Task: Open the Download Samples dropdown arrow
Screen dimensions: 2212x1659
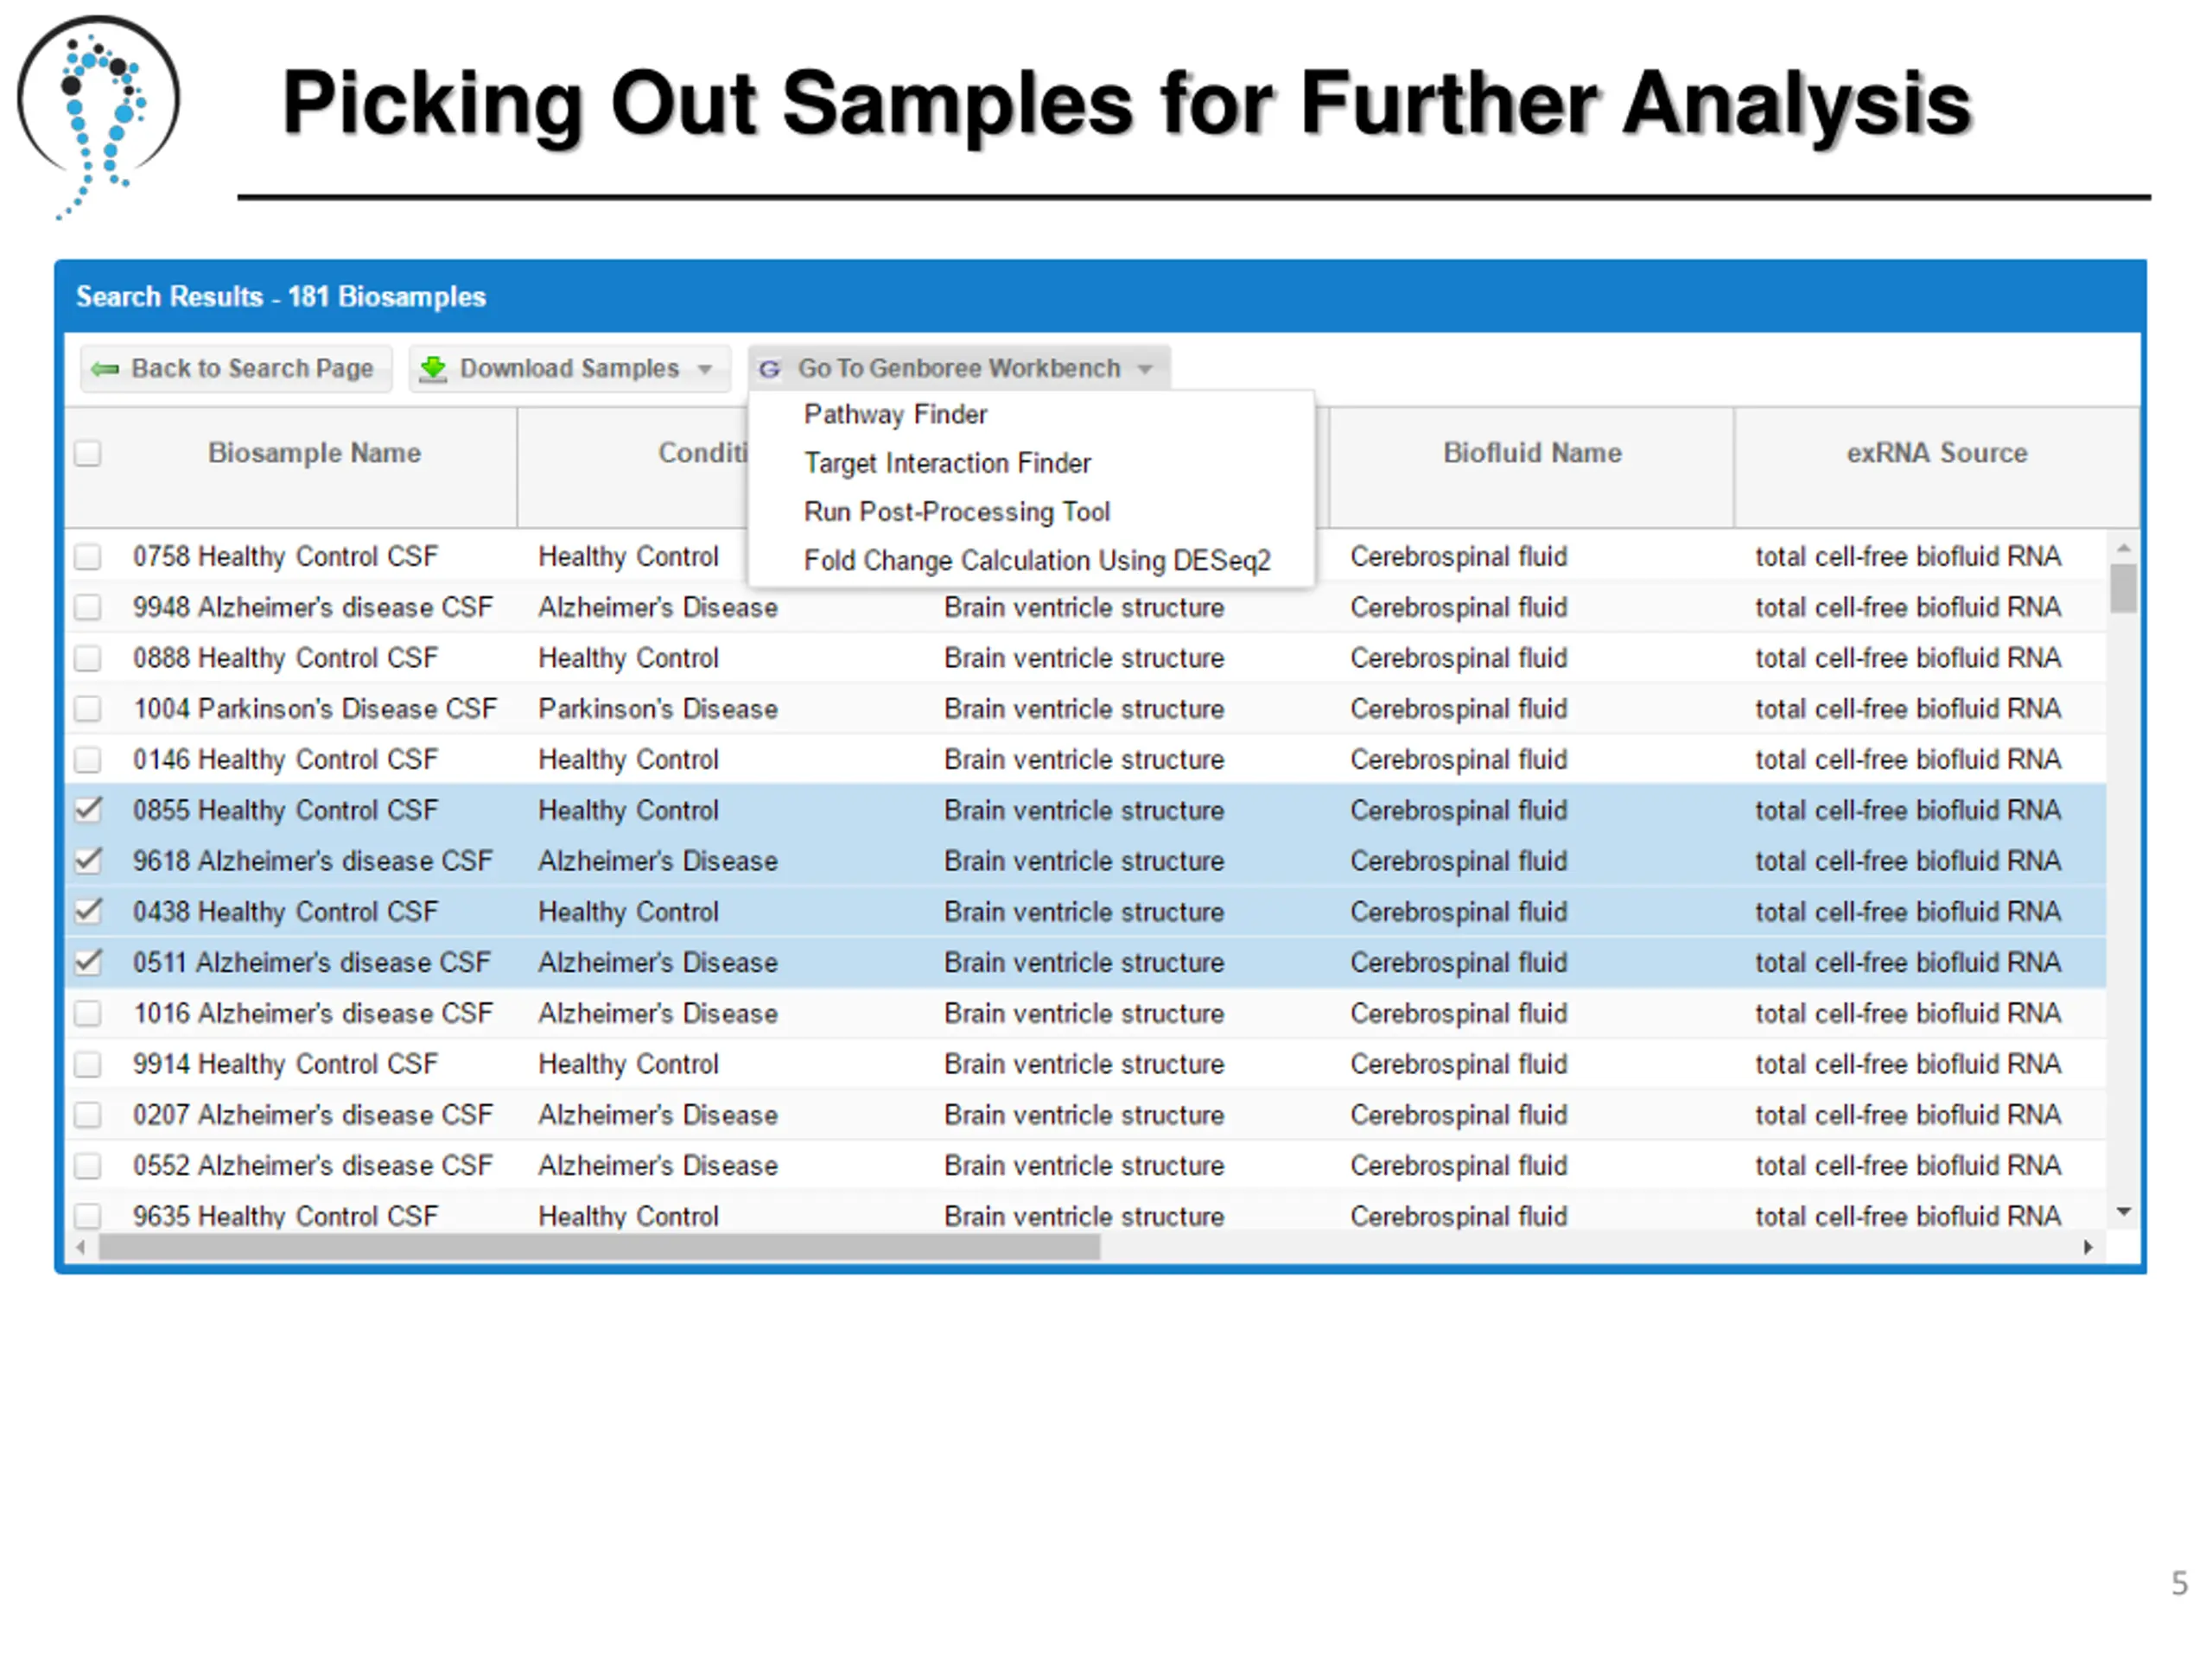Action: tap(705, 370)
